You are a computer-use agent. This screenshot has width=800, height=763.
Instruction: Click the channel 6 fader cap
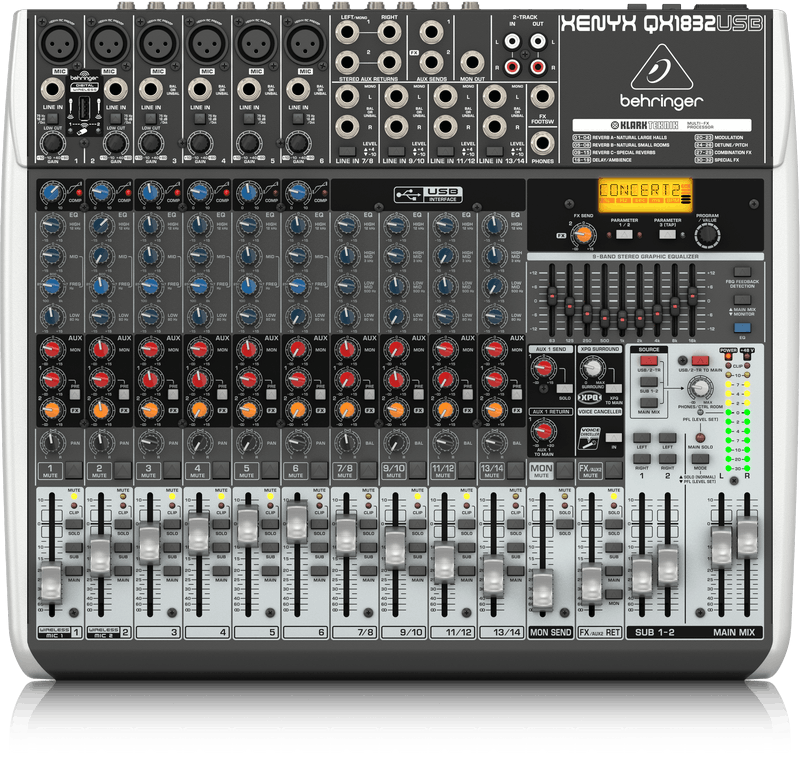(297, 522)
